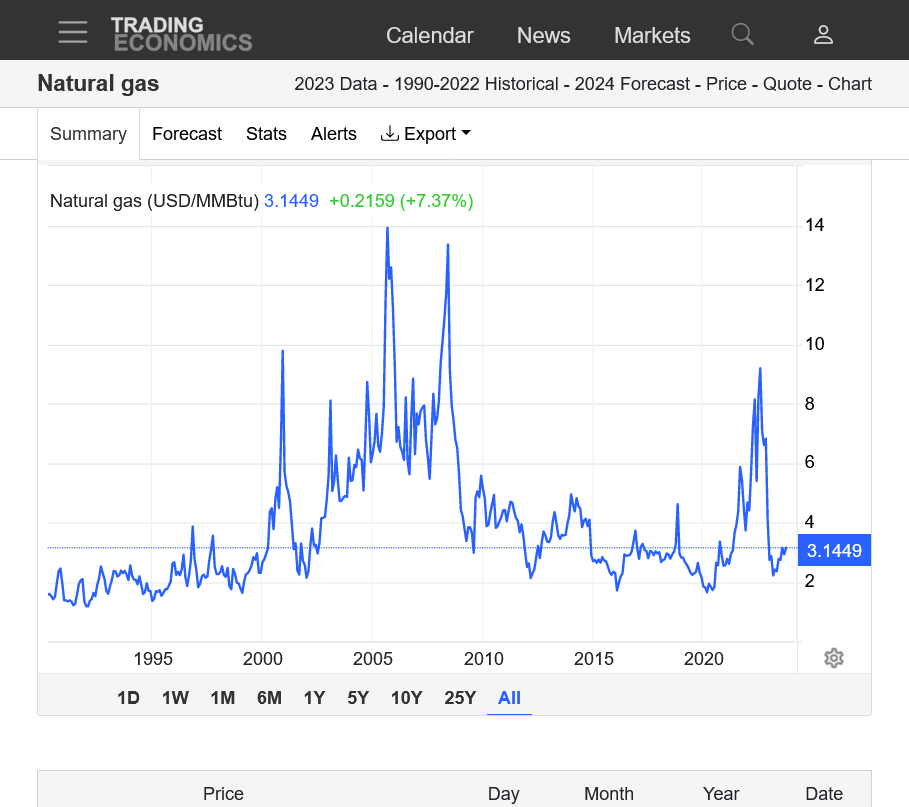
Task: Navigate to Markets page
Action: point(652,35)
